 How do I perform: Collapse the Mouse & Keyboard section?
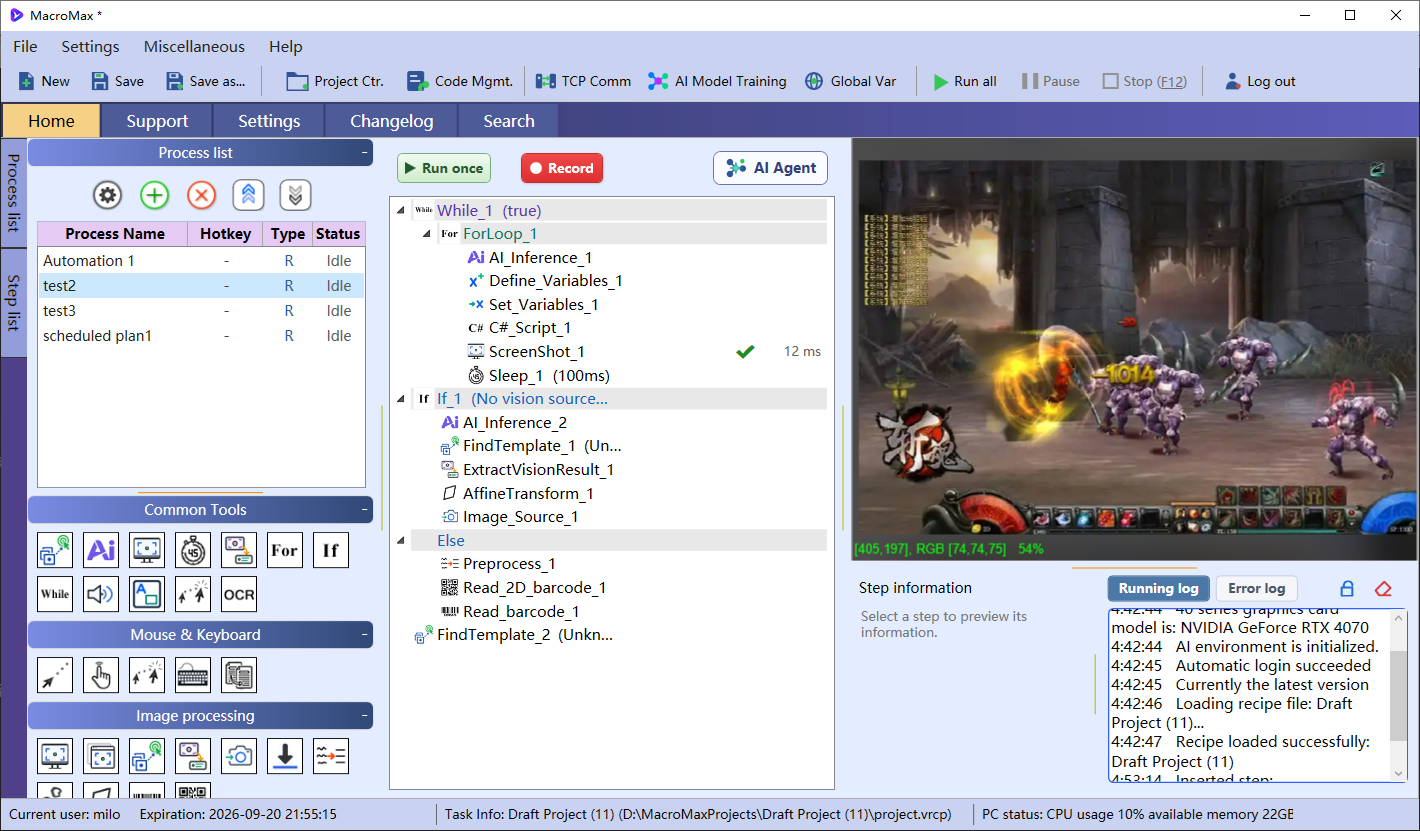pos(364,635)
